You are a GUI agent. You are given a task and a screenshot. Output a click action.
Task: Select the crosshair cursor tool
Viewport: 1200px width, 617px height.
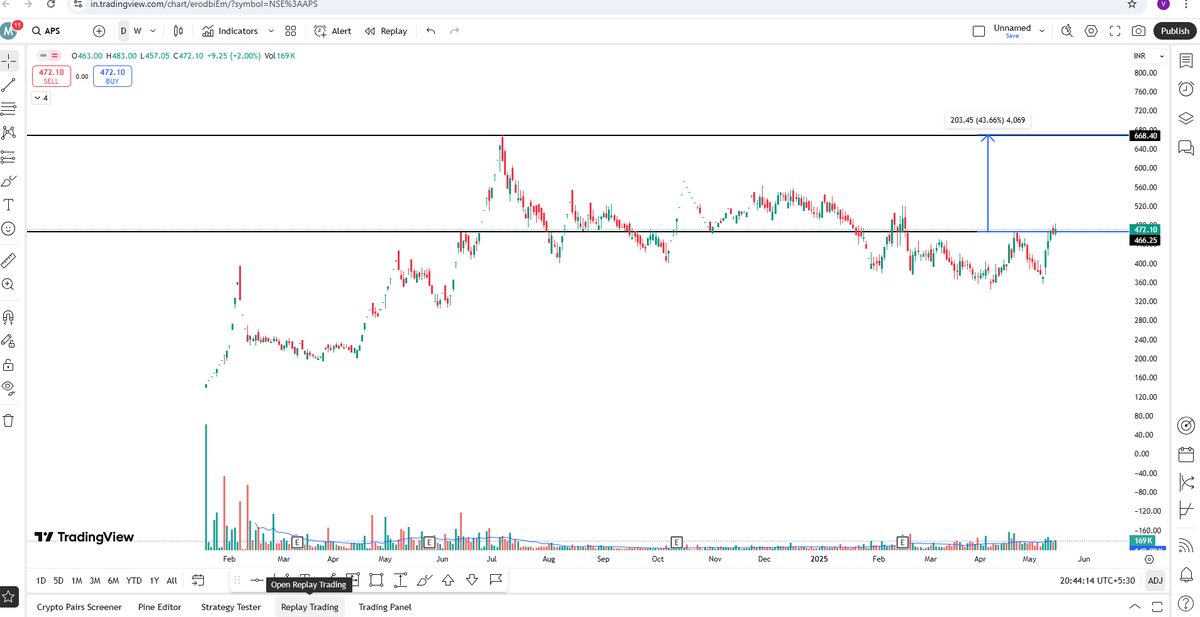tap(9, 62)
